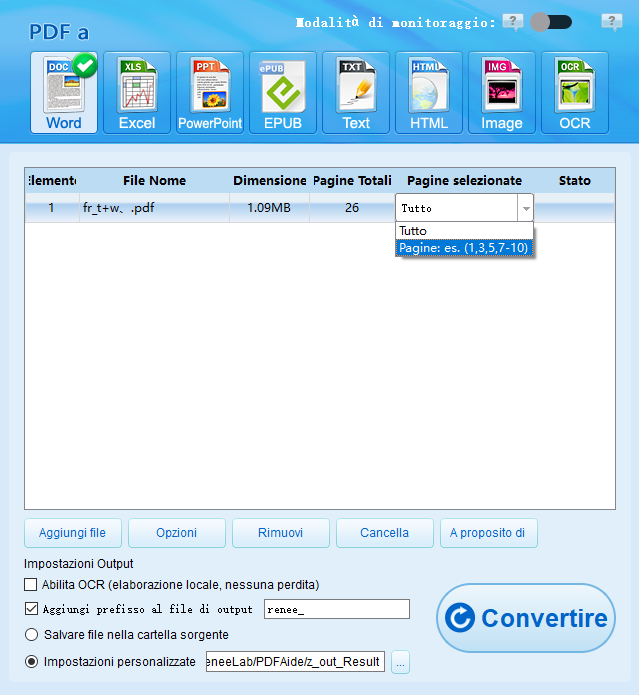The width and height of the screenshot is (639, 695).
Task: Select the Word conversion format icon
Action: 64,92
